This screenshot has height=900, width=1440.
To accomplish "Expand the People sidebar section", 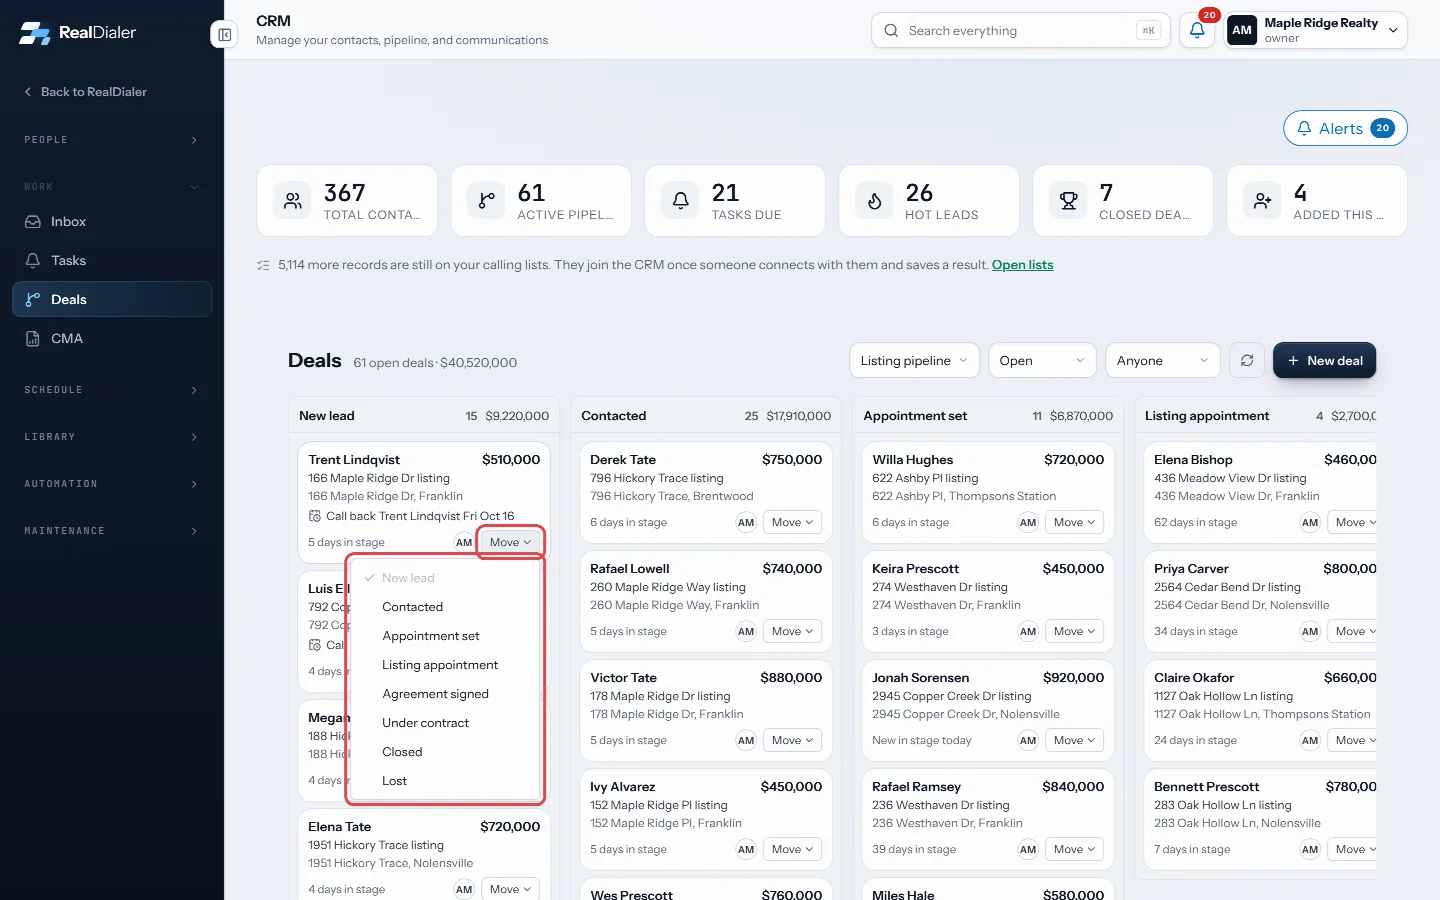I will click(x=112, y=140).
